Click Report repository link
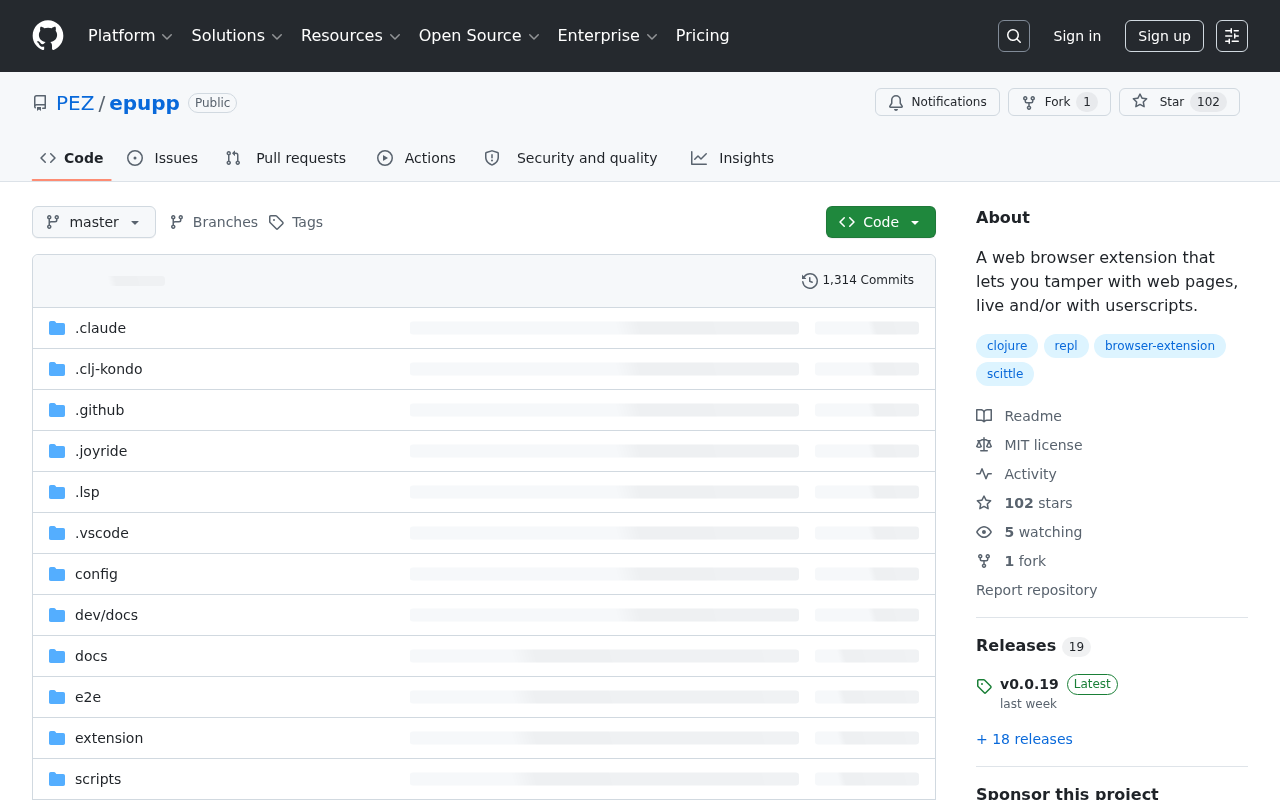Screen dimensions: 1280x800 [x=1036, y=590]
